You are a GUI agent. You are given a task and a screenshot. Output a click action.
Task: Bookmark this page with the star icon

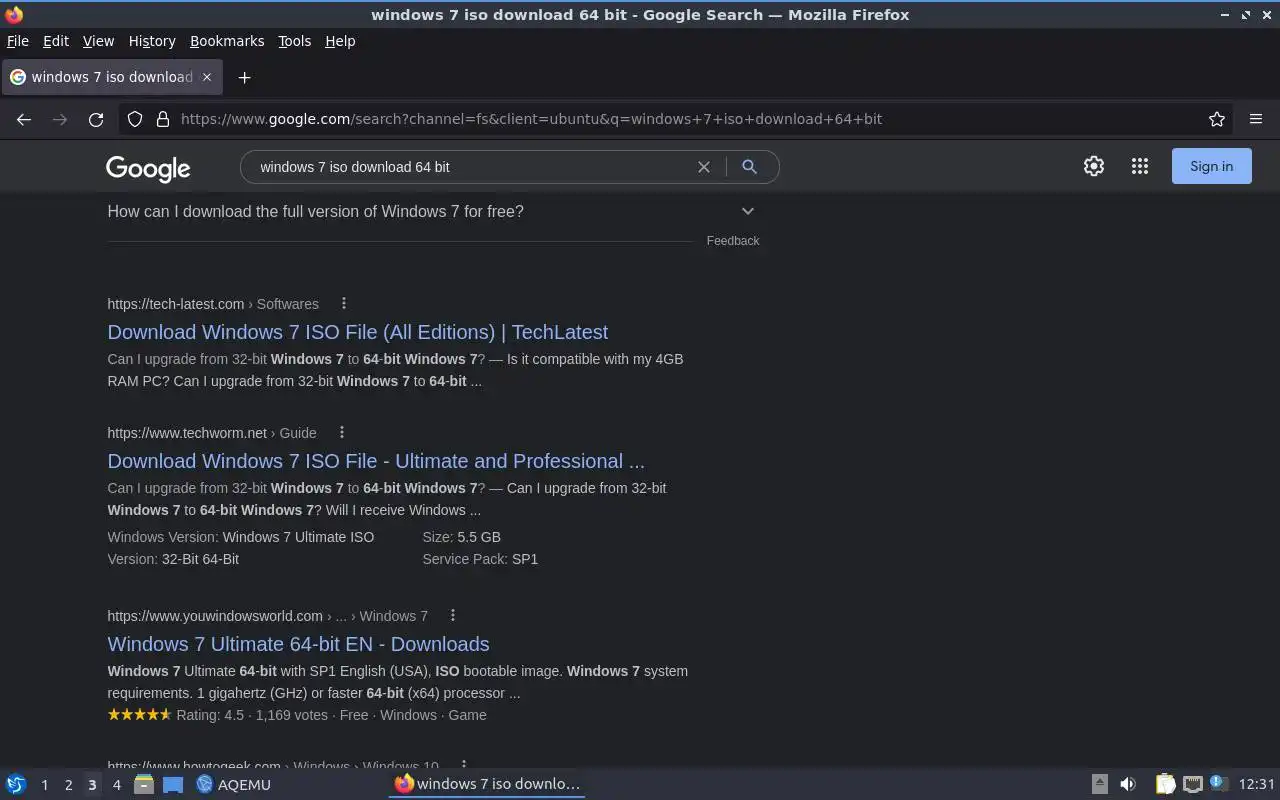[1217, 119]
